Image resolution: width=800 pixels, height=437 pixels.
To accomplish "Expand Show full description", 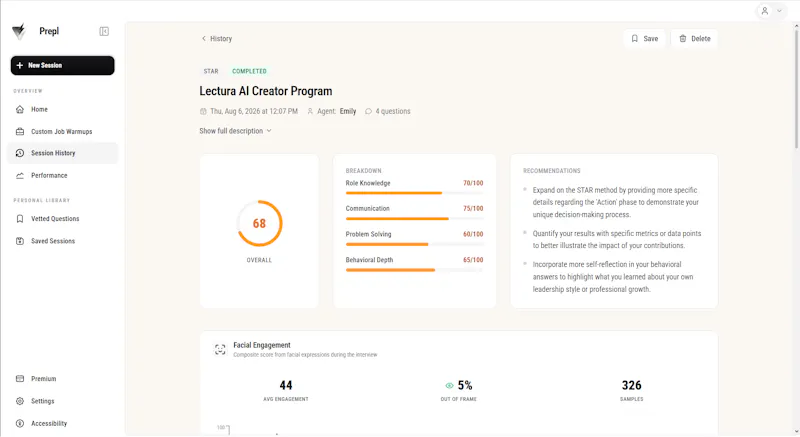I will 235,131.
